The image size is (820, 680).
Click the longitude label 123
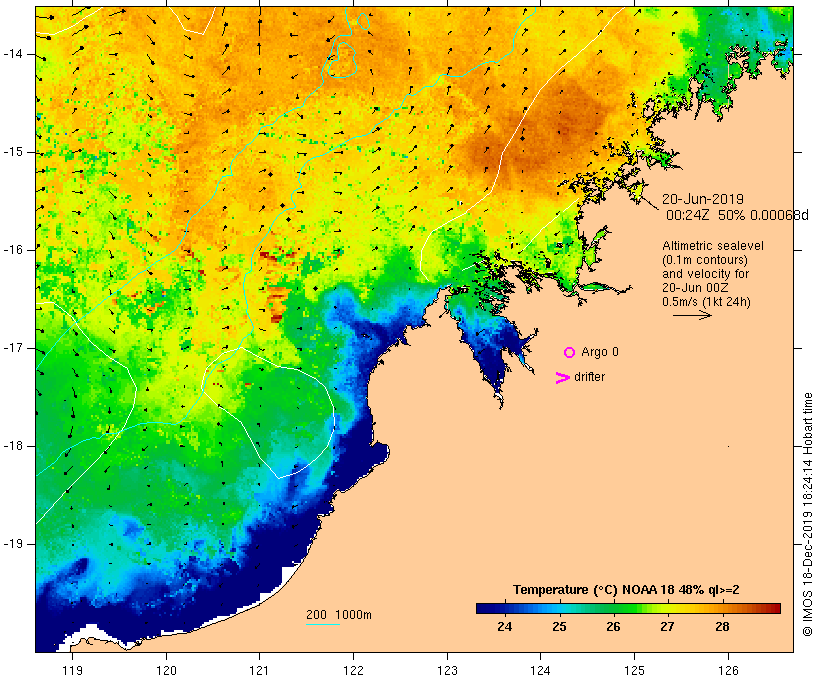[447, 671]
